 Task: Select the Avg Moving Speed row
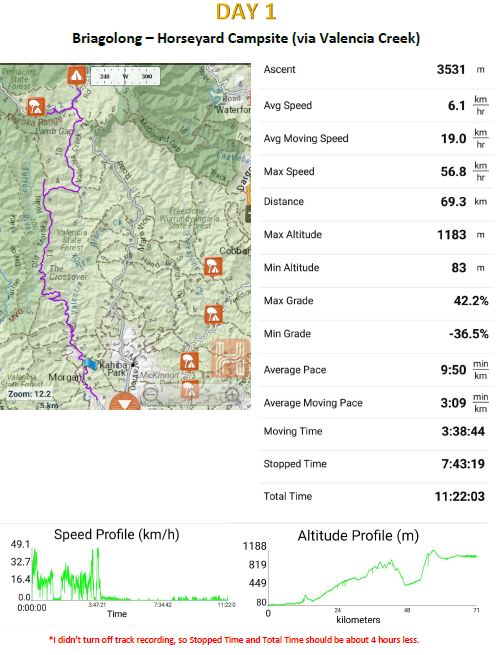click(x=376, y=139)
